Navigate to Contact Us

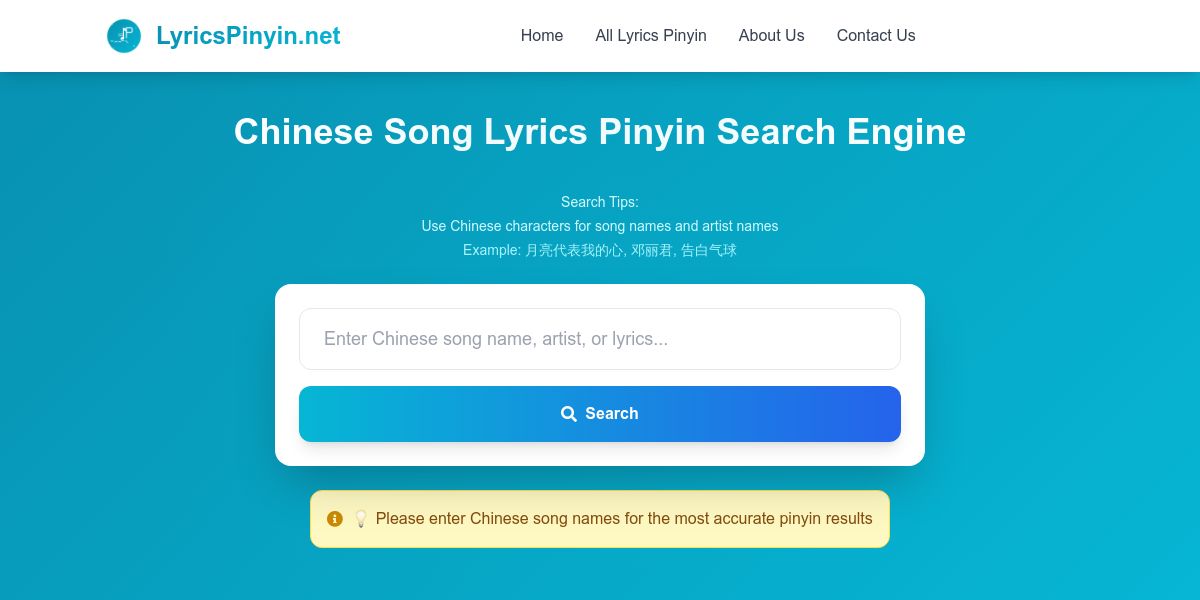coord(875,36)
